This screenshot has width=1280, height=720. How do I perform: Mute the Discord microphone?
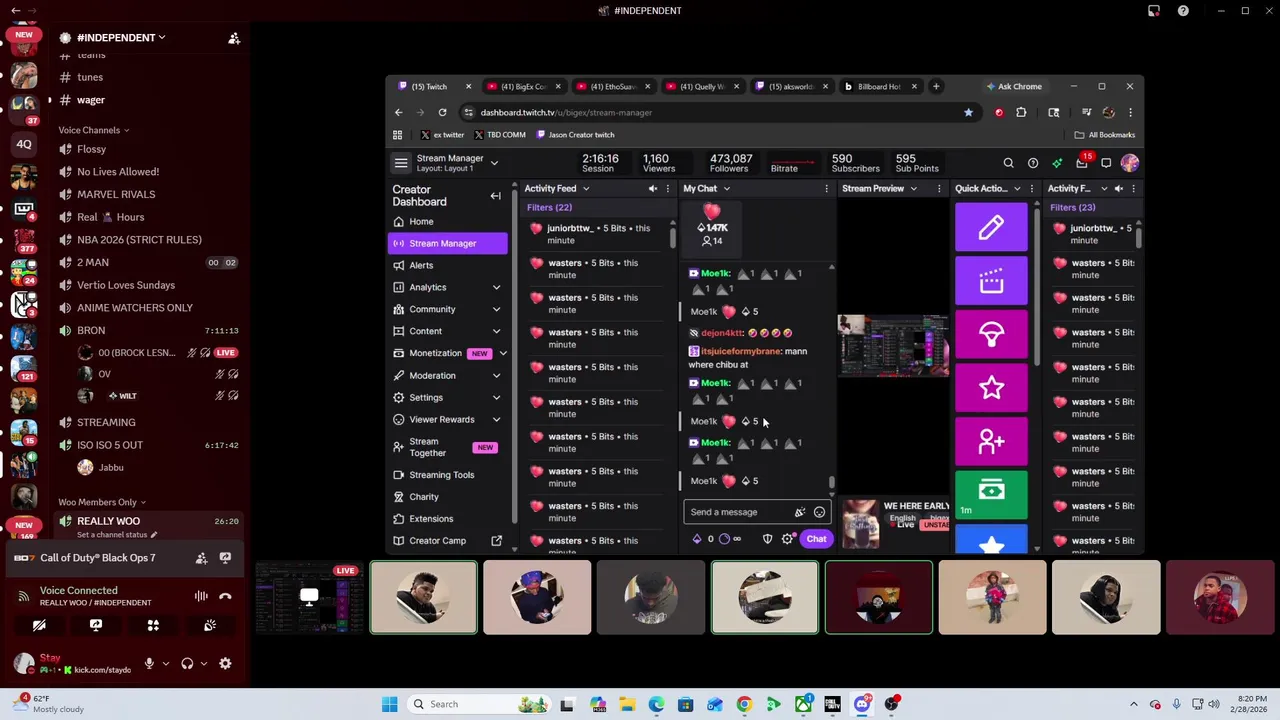click(x=149, y=663)
